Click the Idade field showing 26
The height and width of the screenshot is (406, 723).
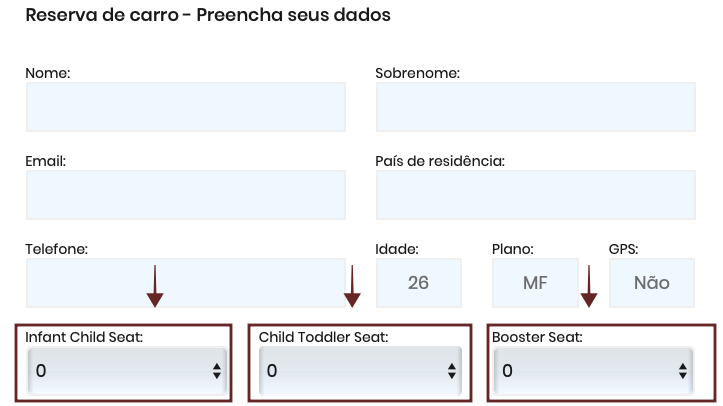pos(418,283)
